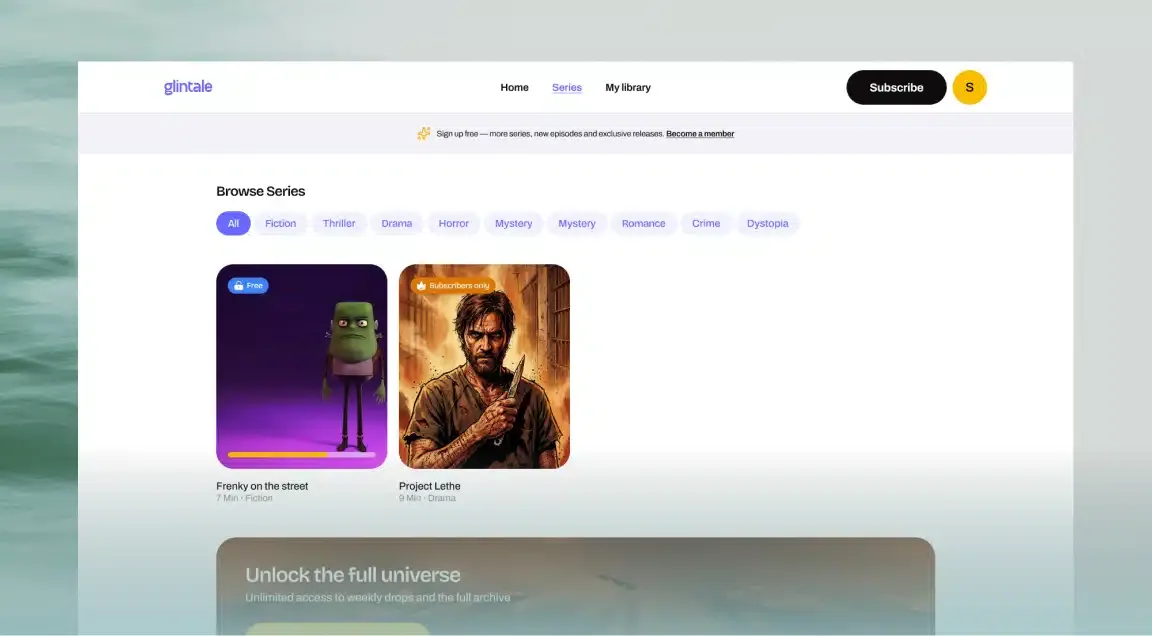Open the Frenky on the street cover image

point(301,366)
